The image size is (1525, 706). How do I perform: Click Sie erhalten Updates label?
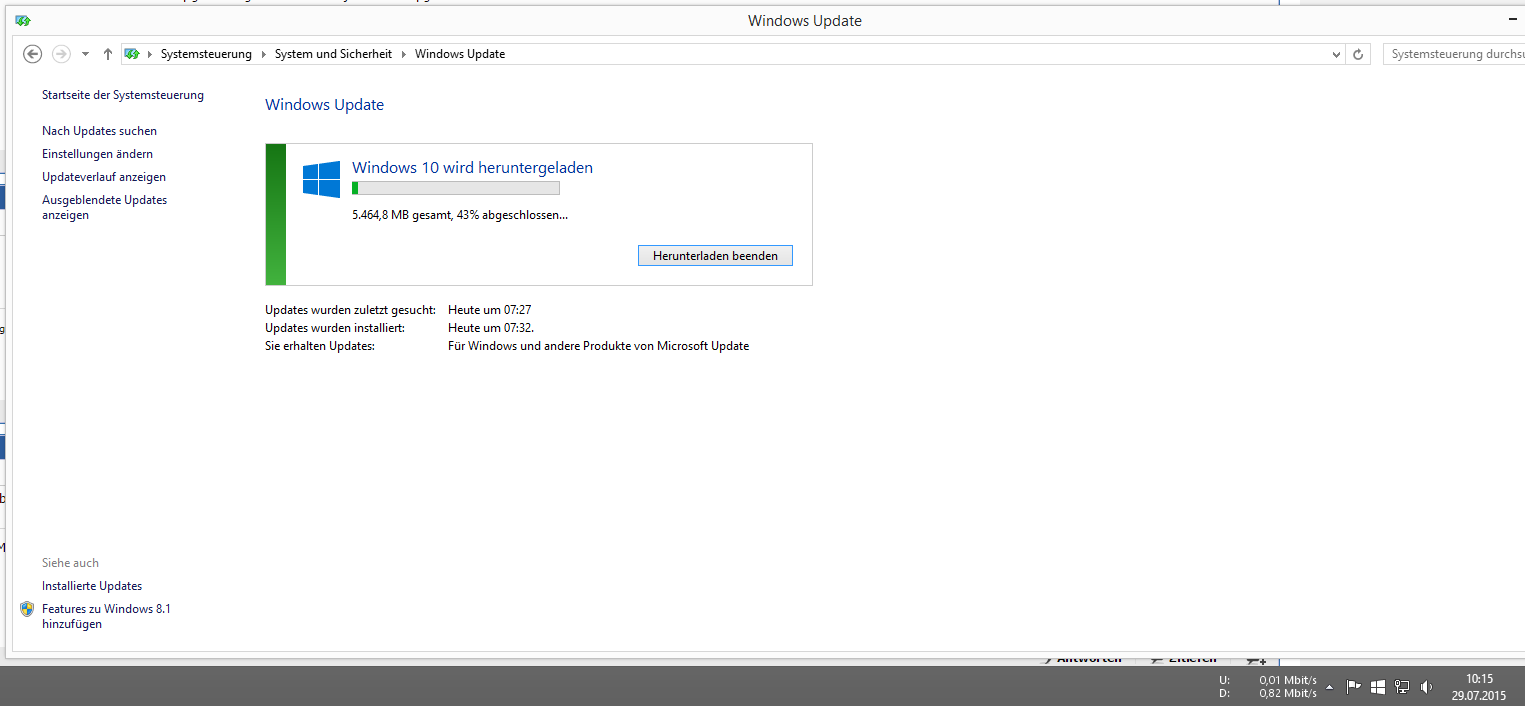319,346
